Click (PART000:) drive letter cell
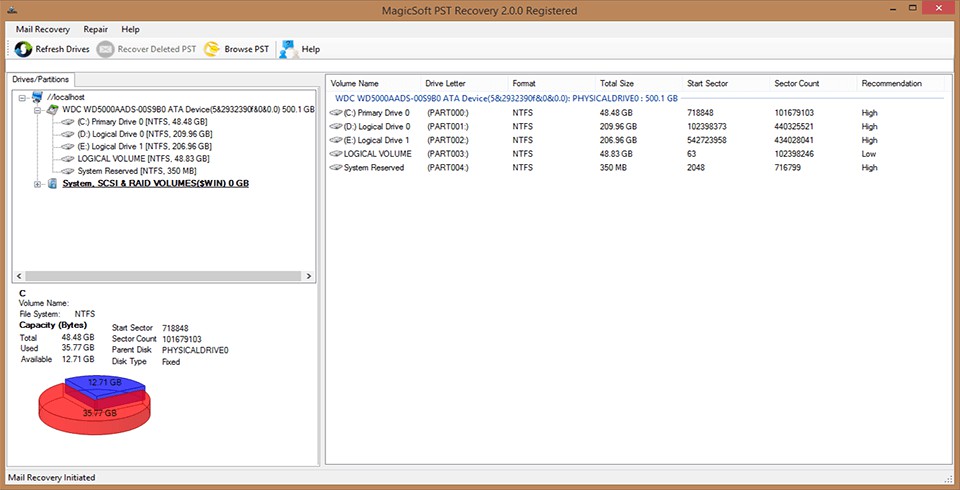The image size is (960, 490). click(x=448, y=113)
